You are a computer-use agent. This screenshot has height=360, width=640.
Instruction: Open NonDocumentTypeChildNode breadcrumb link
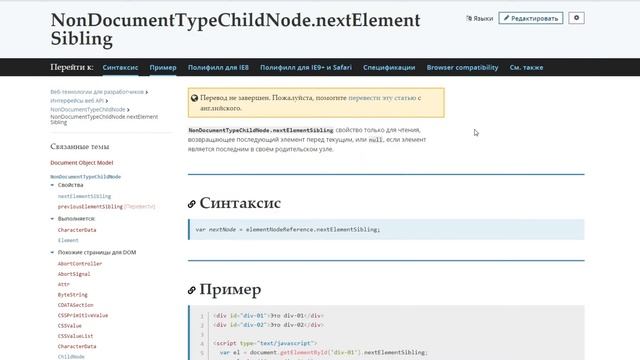88,109
